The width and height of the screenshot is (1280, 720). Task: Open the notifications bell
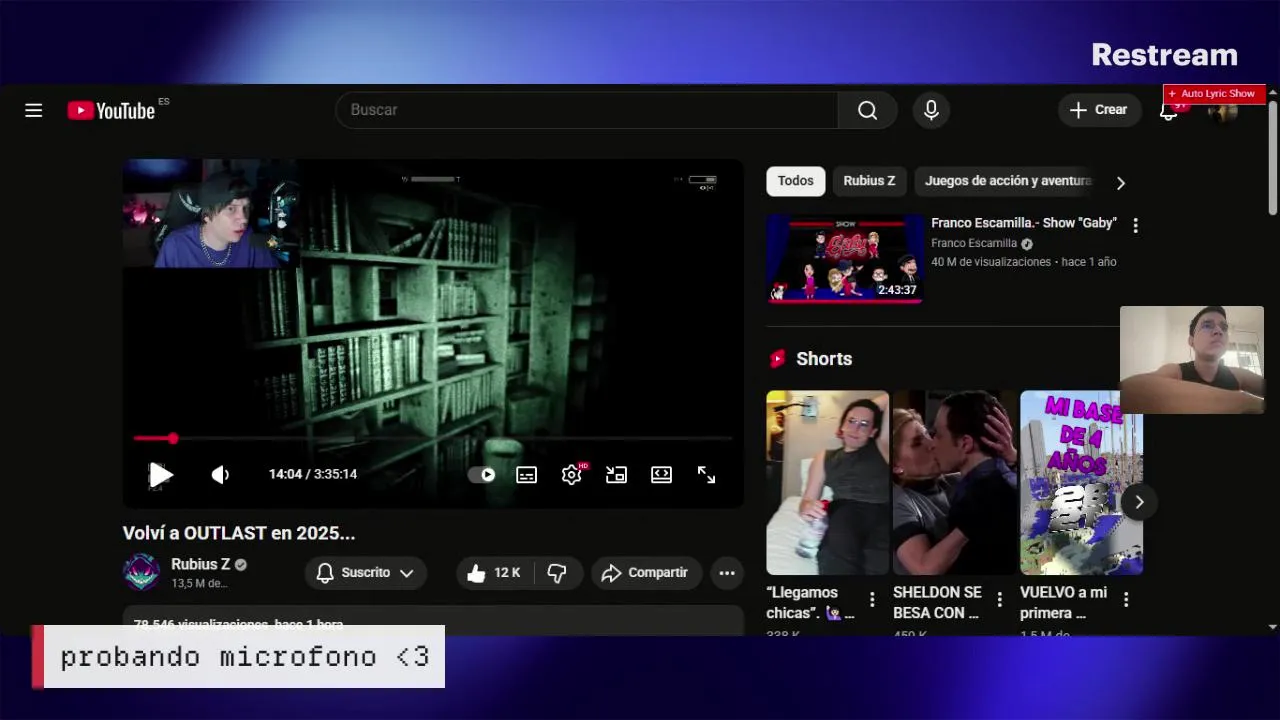1168,111
